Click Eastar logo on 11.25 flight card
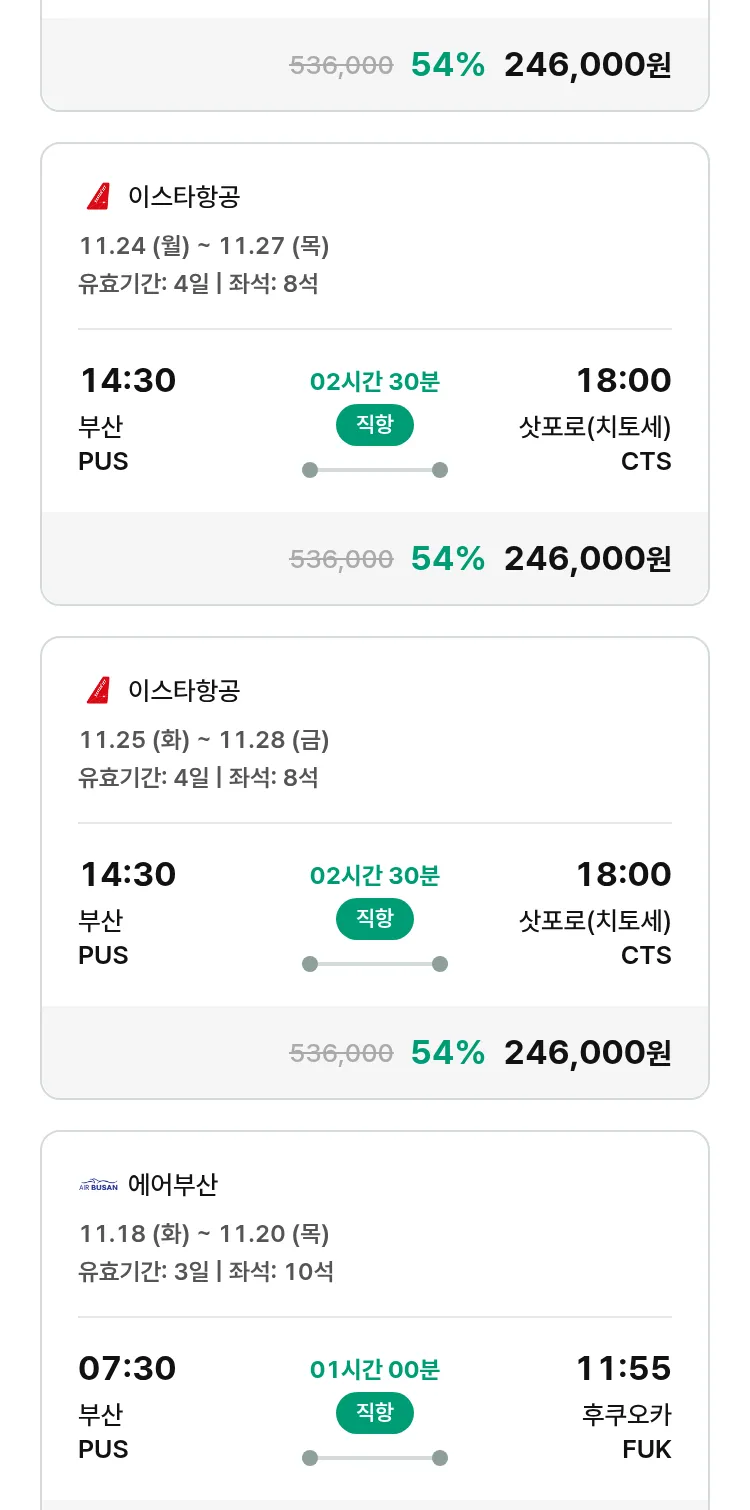Screen dimensions: 750x1510 coord(98,690)
